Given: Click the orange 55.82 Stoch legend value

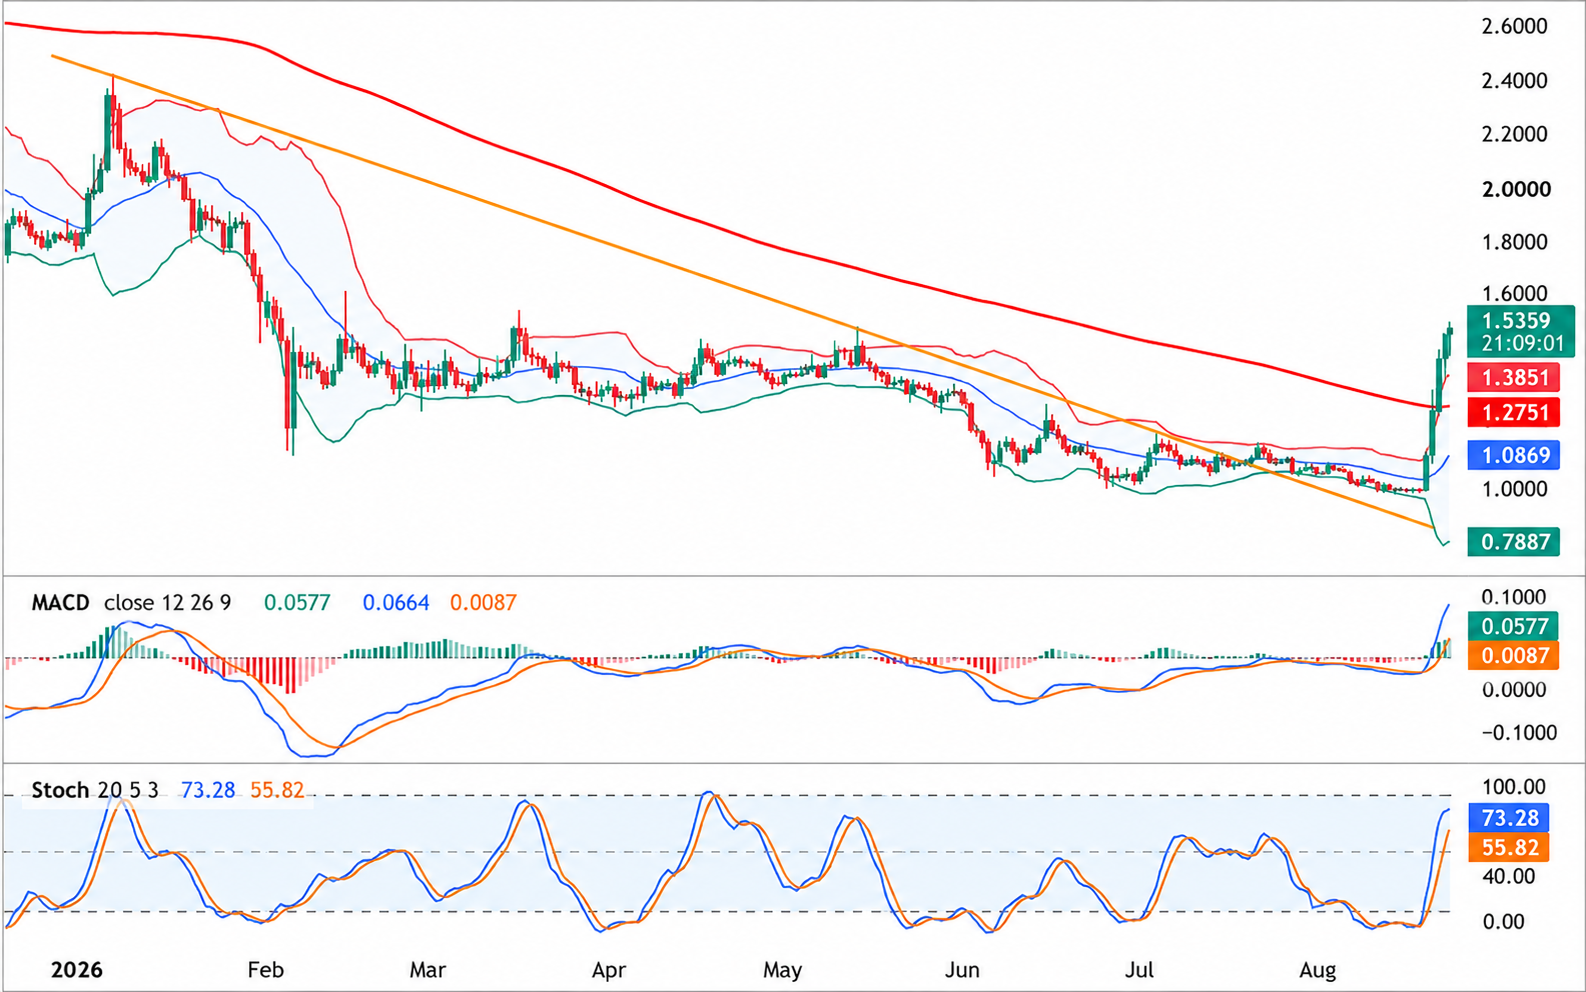Looking at the screenshot, I should click(277, 791).
